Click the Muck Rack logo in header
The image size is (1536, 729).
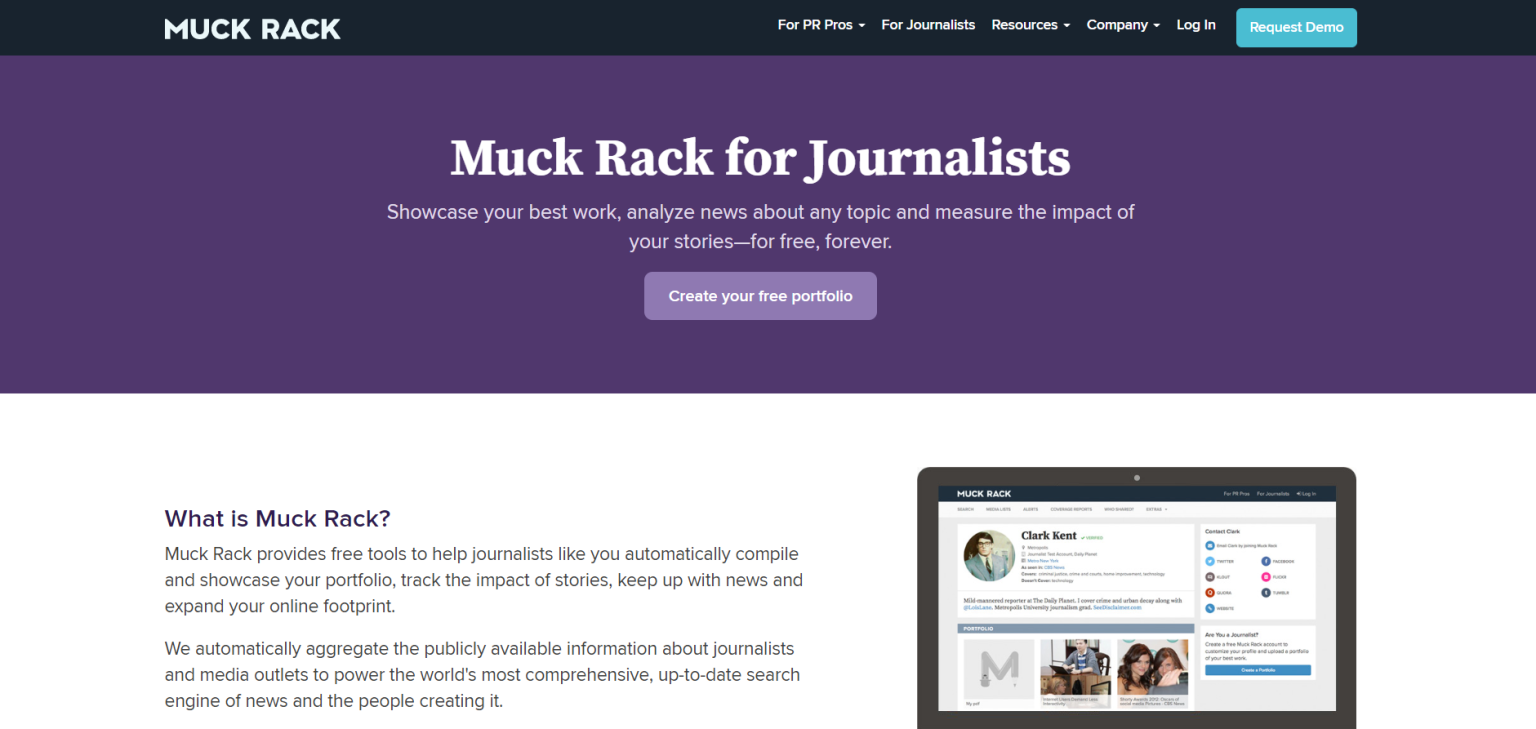252,28
